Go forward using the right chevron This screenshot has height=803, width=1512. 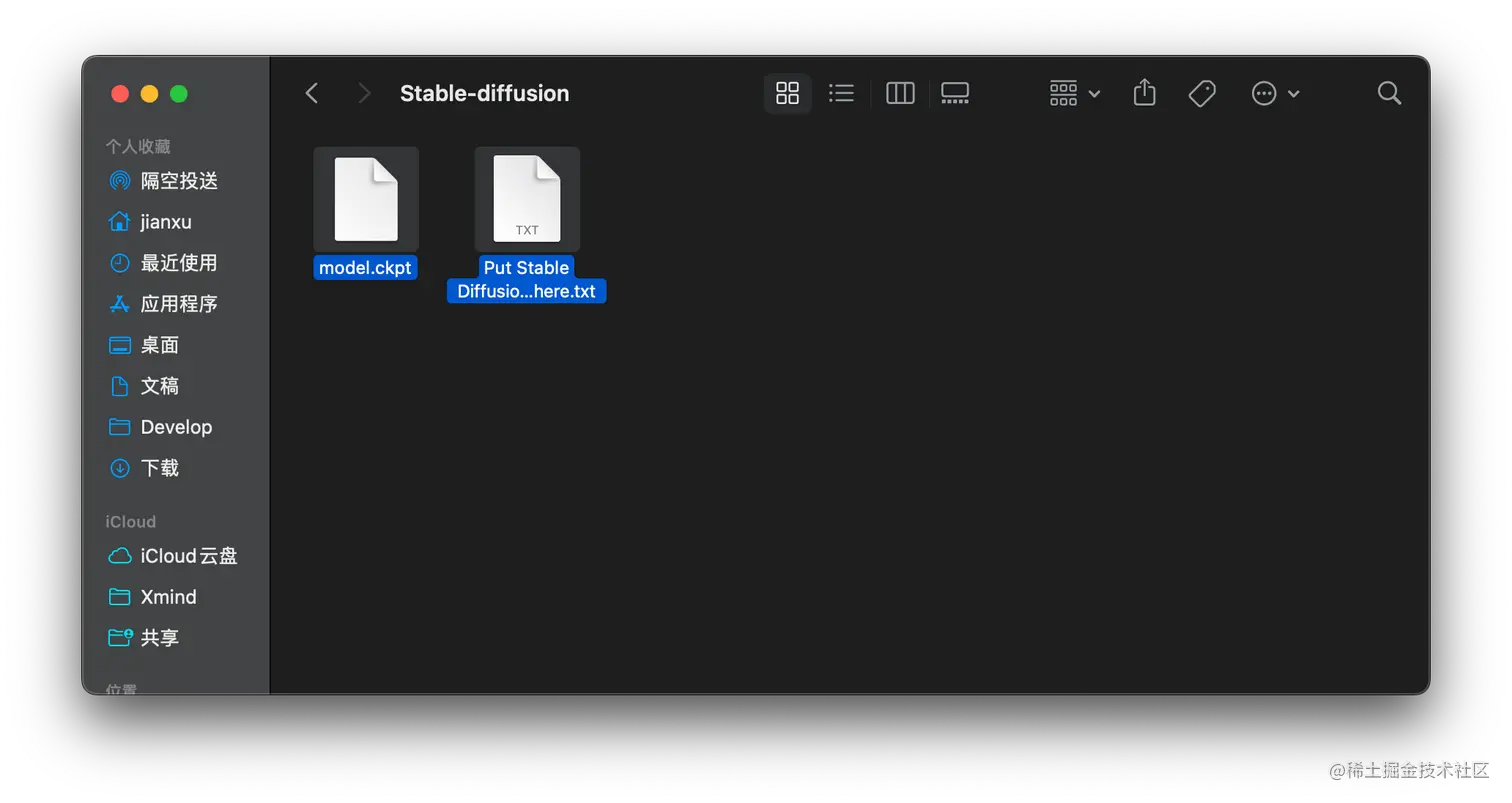(x=364, y=93)
